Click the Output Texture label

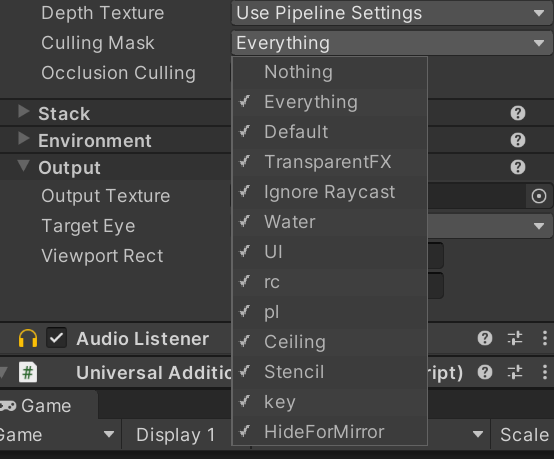(106, 196)
